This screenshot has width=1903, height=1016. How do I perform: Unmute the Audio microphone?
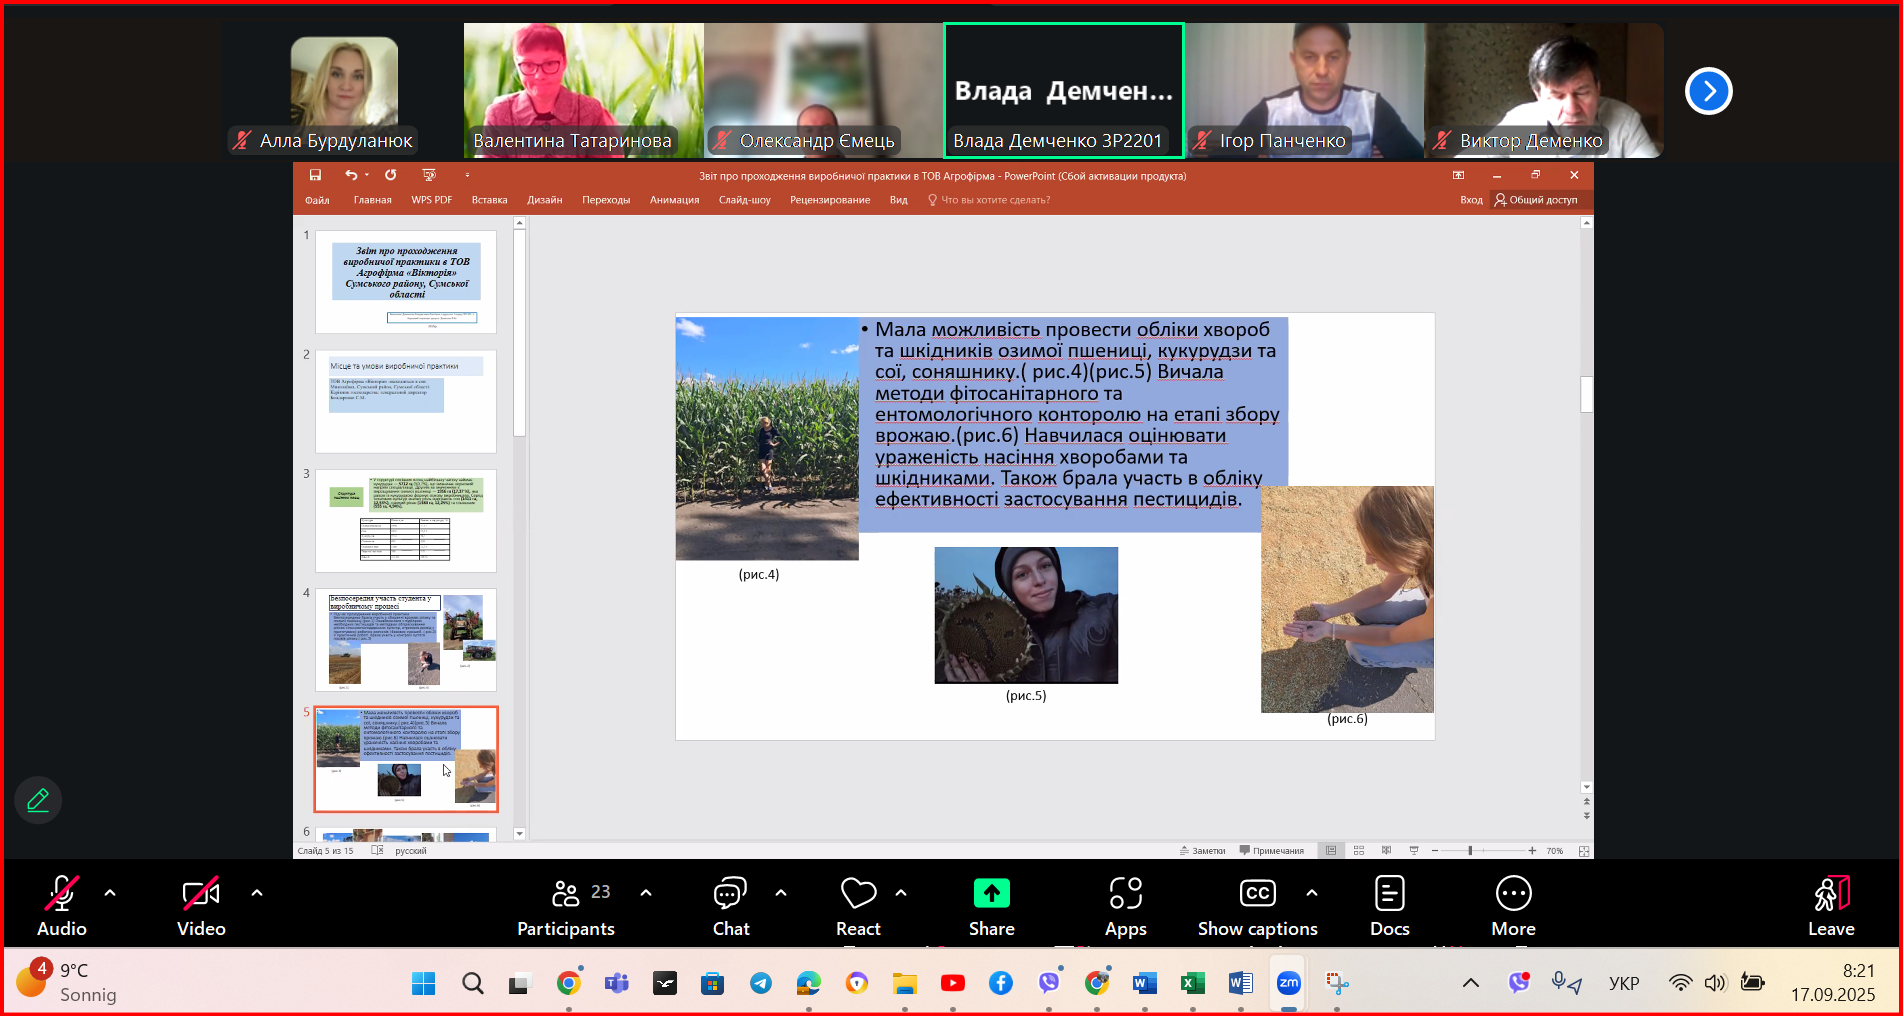tap(62, 906)
